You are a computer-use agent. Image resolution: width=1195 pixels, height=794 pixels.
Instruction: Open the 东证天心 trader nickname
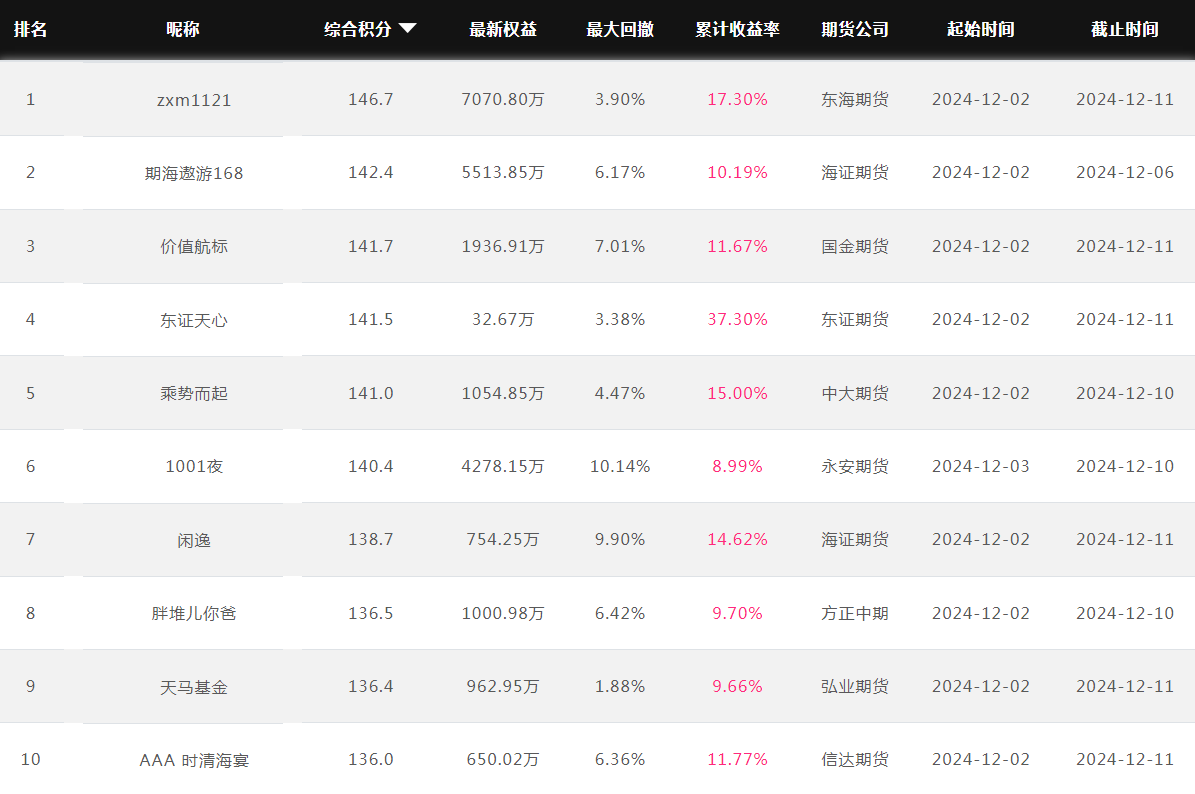coord(194,320)
